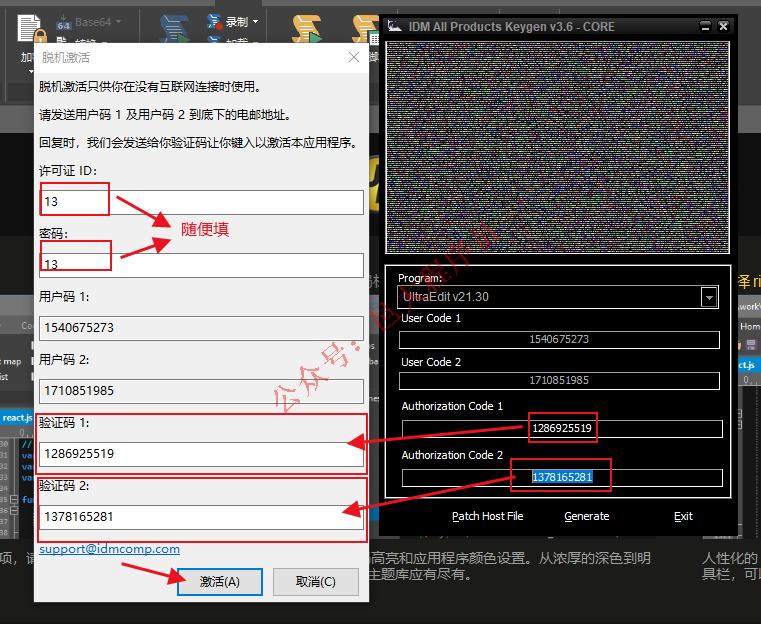This screenshot has width=761, height=624.
Task: Open the Base64 dropdown arrow
Action: 118,22
